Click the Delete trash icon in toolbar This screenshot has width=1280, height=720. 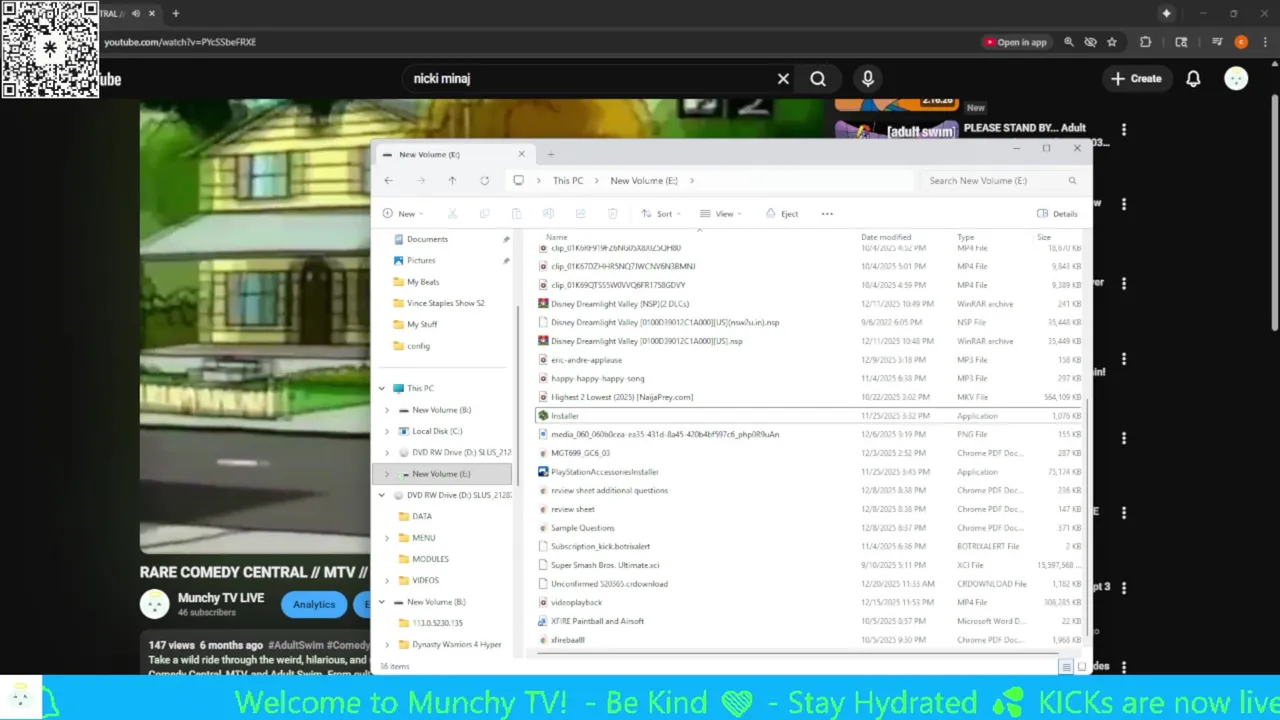pos(612,214)
